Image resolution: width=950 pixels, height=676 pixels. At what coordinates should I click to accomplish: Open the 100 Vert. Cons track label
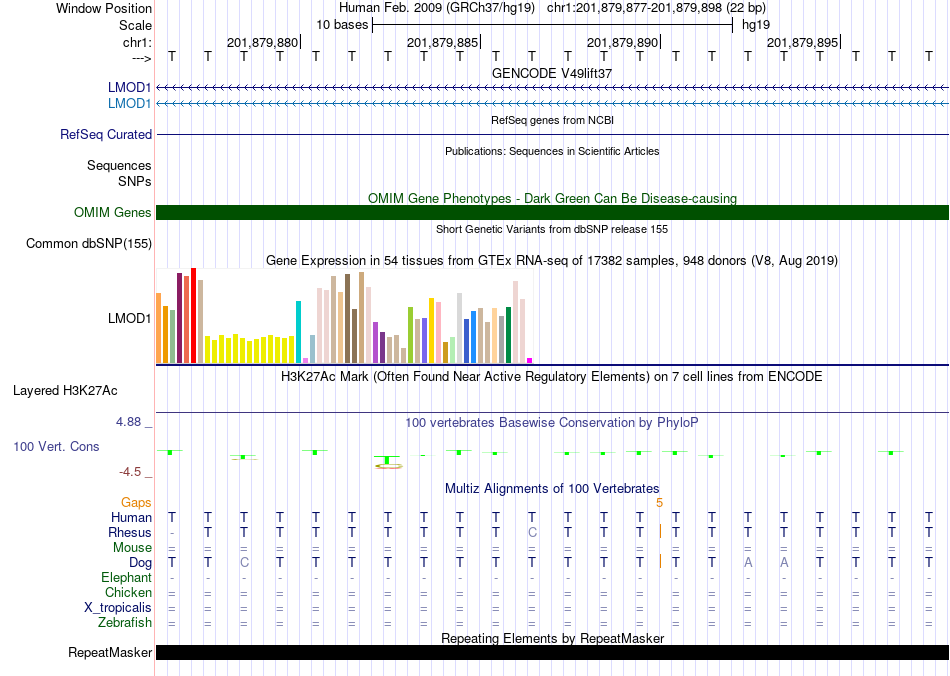click(x=56, y=446)
